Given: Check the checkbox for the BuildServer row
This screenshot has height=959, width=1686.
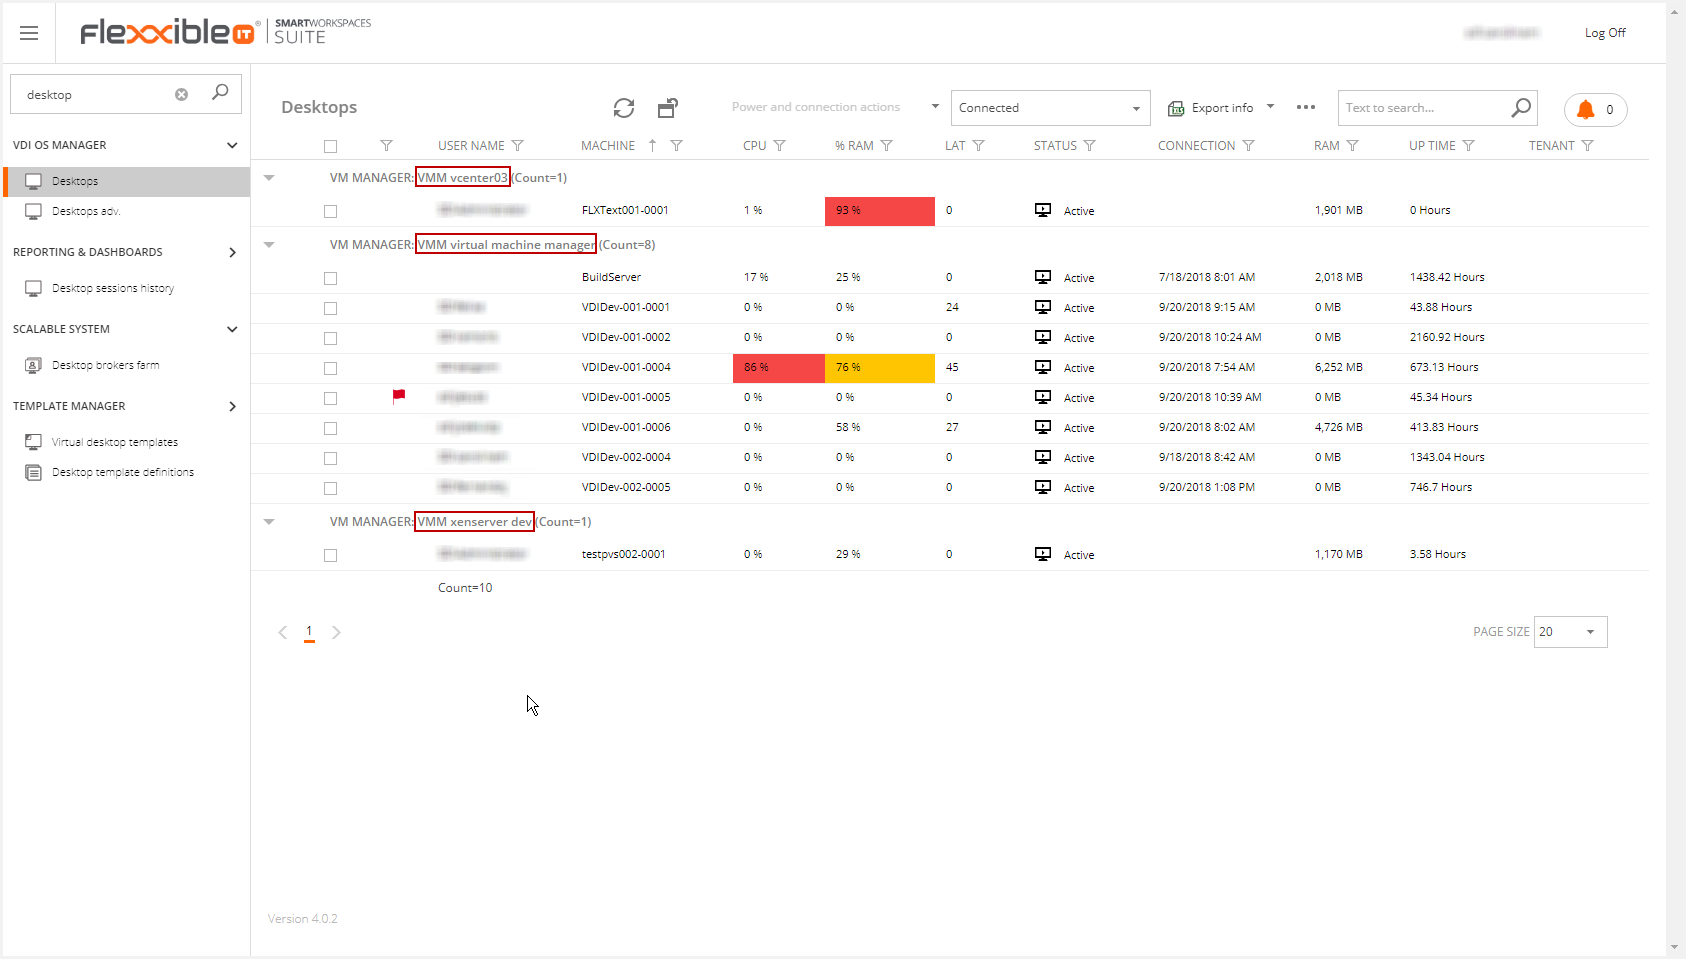Looking at the screenshot, I should [331, 278].
